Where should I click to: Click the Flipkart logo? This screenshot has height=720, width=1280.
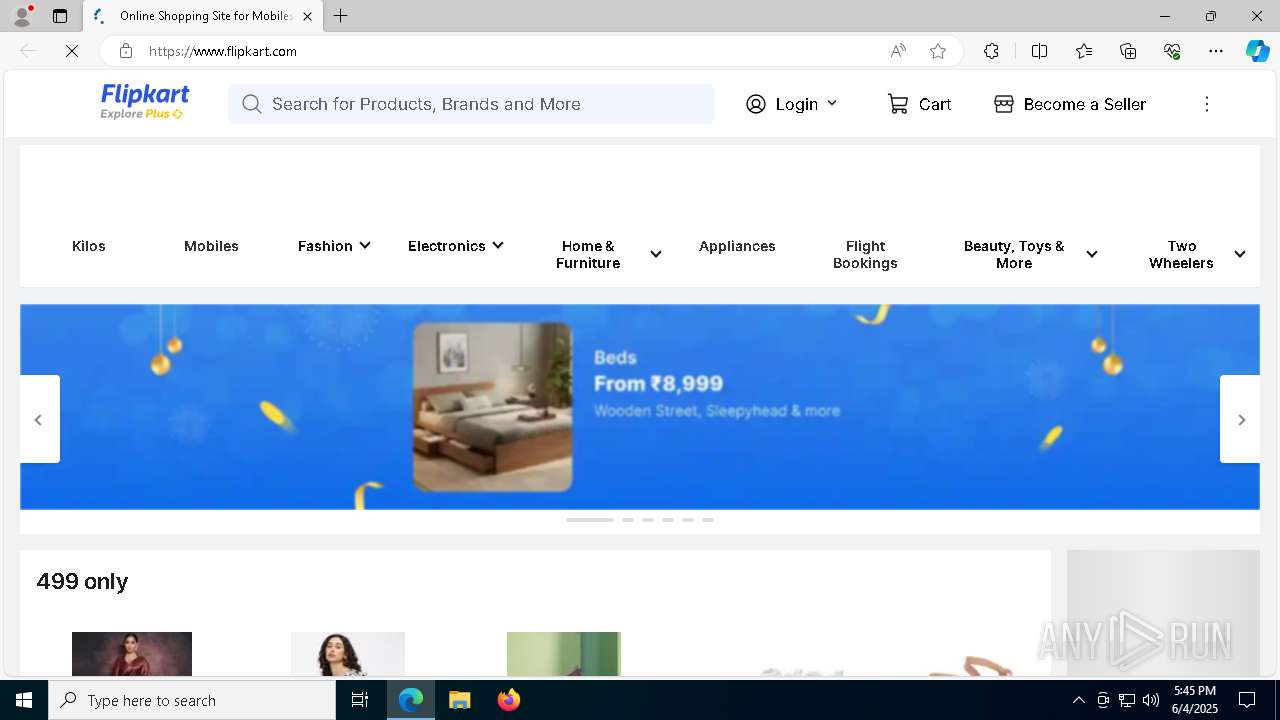pos(144,102)
